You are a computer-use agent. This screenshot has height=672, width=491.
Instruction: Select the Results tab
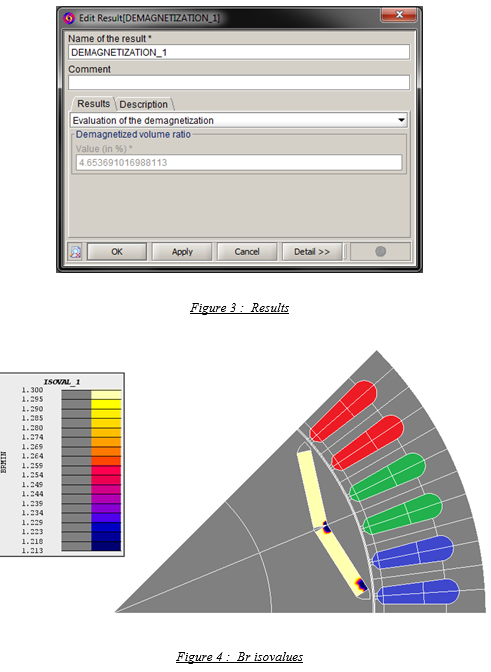tap(93, 104)
